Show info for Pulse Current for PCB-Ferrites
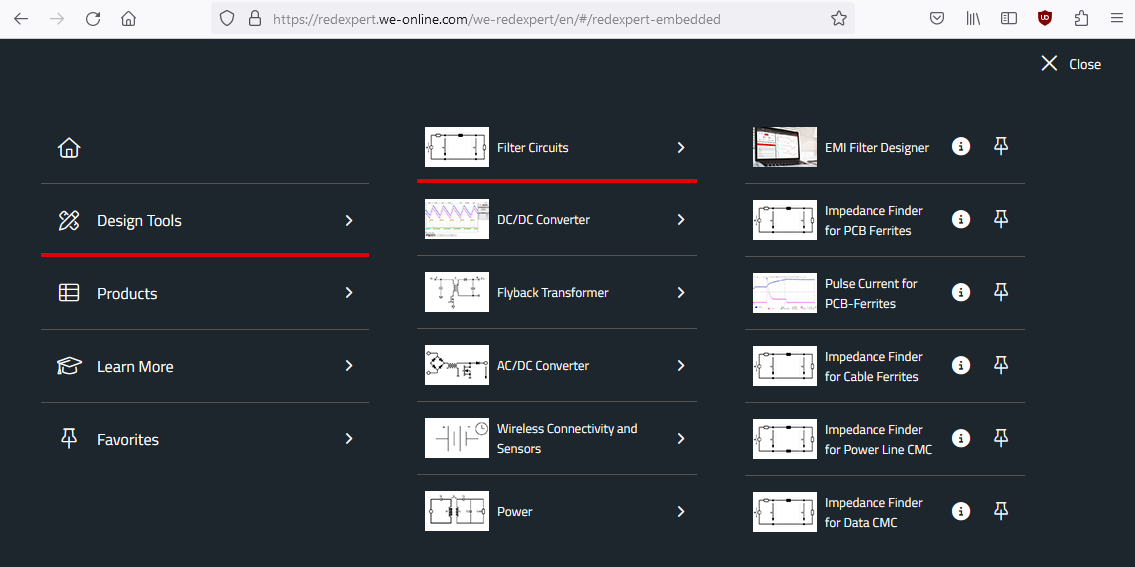Image resolution: width=1135 pixels, height=567 pixels. coord(961,293)
